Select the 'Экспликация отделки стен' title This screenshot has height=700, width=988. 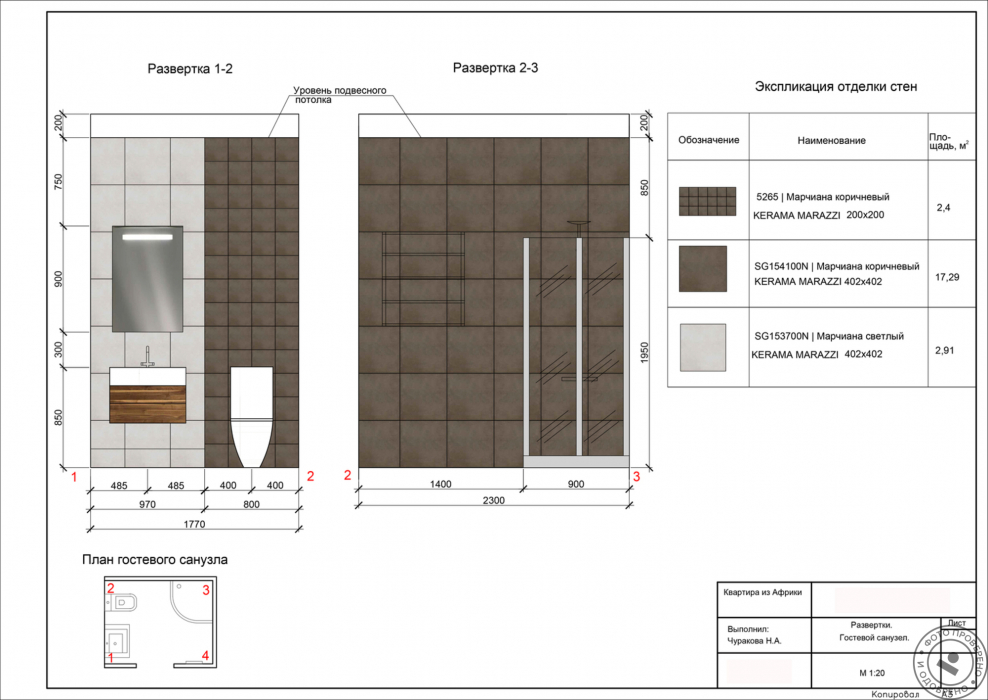(835, 87)
